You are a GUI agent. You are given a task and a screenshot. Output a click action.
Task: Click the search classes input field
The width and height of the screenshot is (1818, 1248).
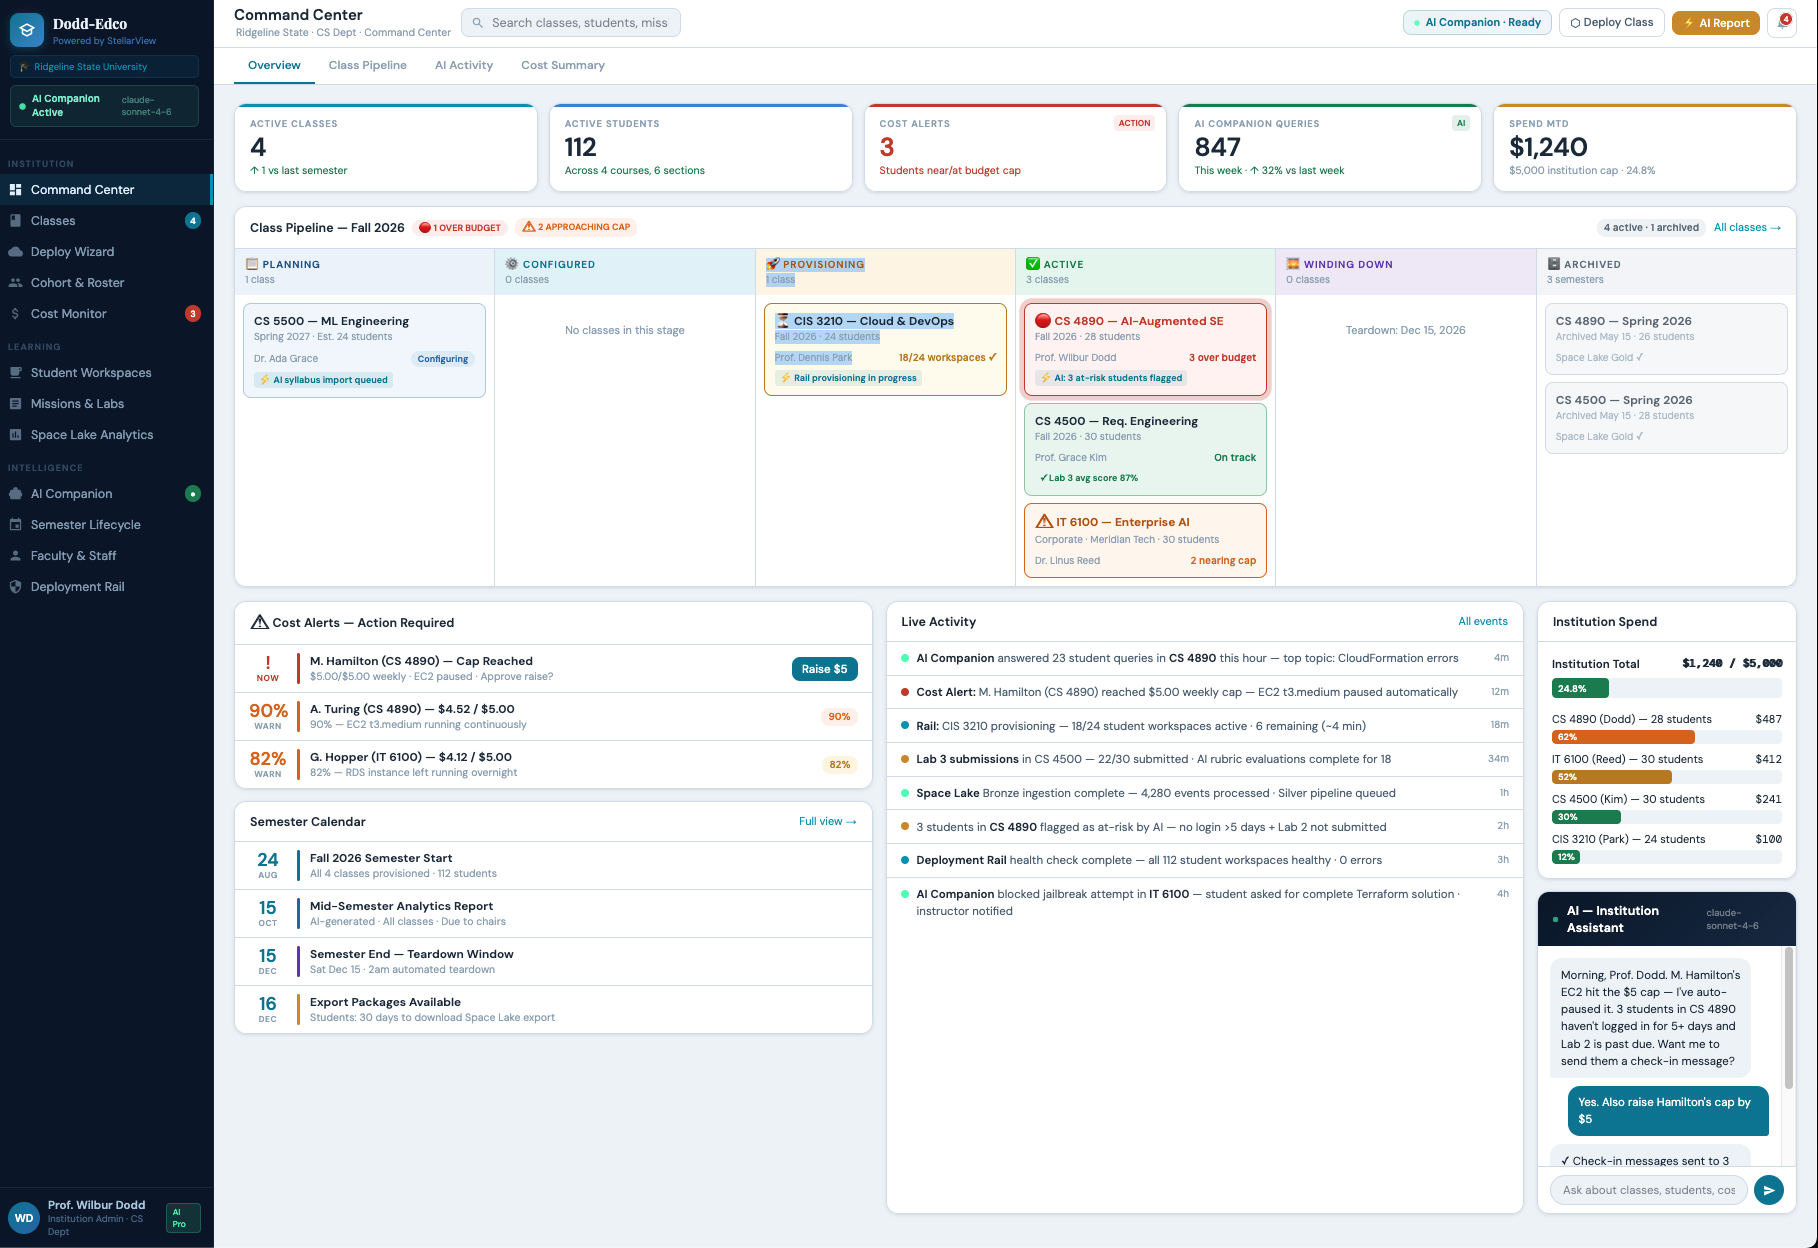tap(571, 23)
